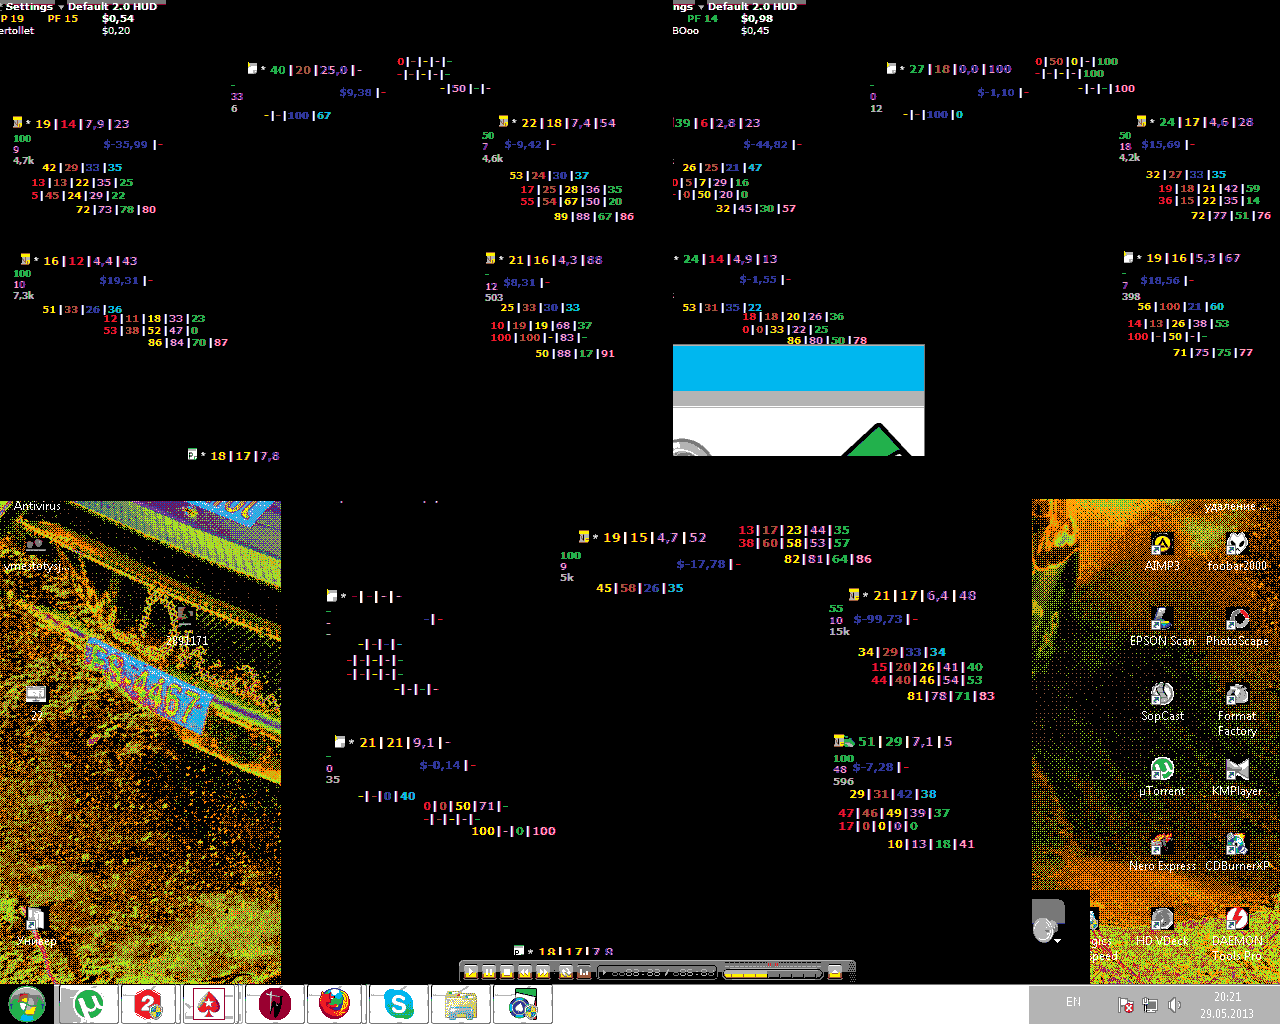The image size is (1280, 1024).
Task: Select the HD VDeck desktop icon
Action: (x=1162, y=926)
